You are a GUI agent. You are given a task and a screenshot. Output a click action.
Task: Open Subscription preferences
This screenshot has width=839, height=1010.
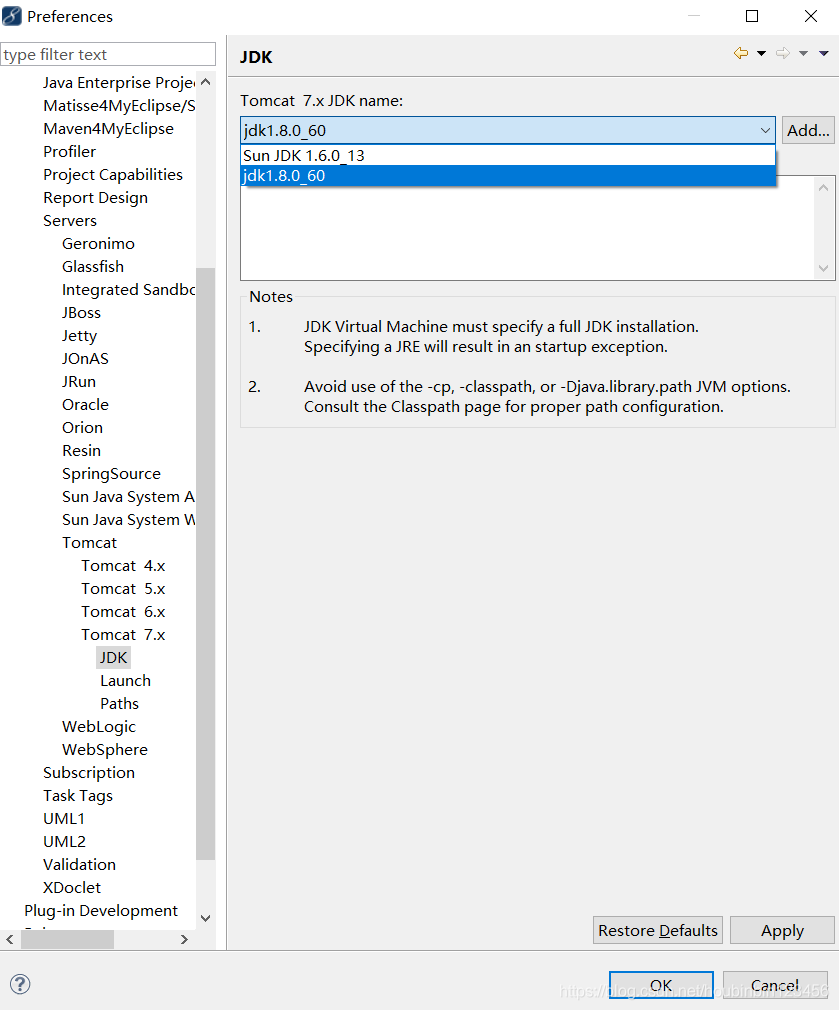coord(89,772)
